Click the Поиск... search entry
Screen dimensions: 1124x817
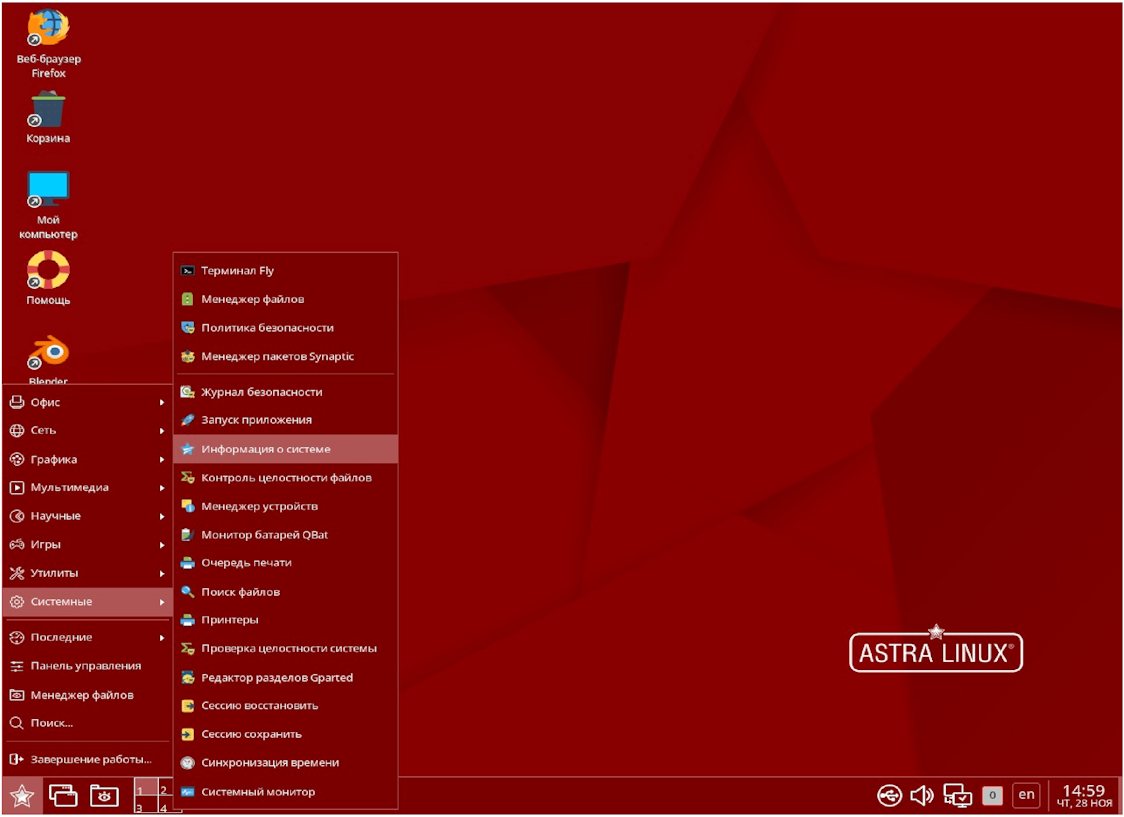52,723
